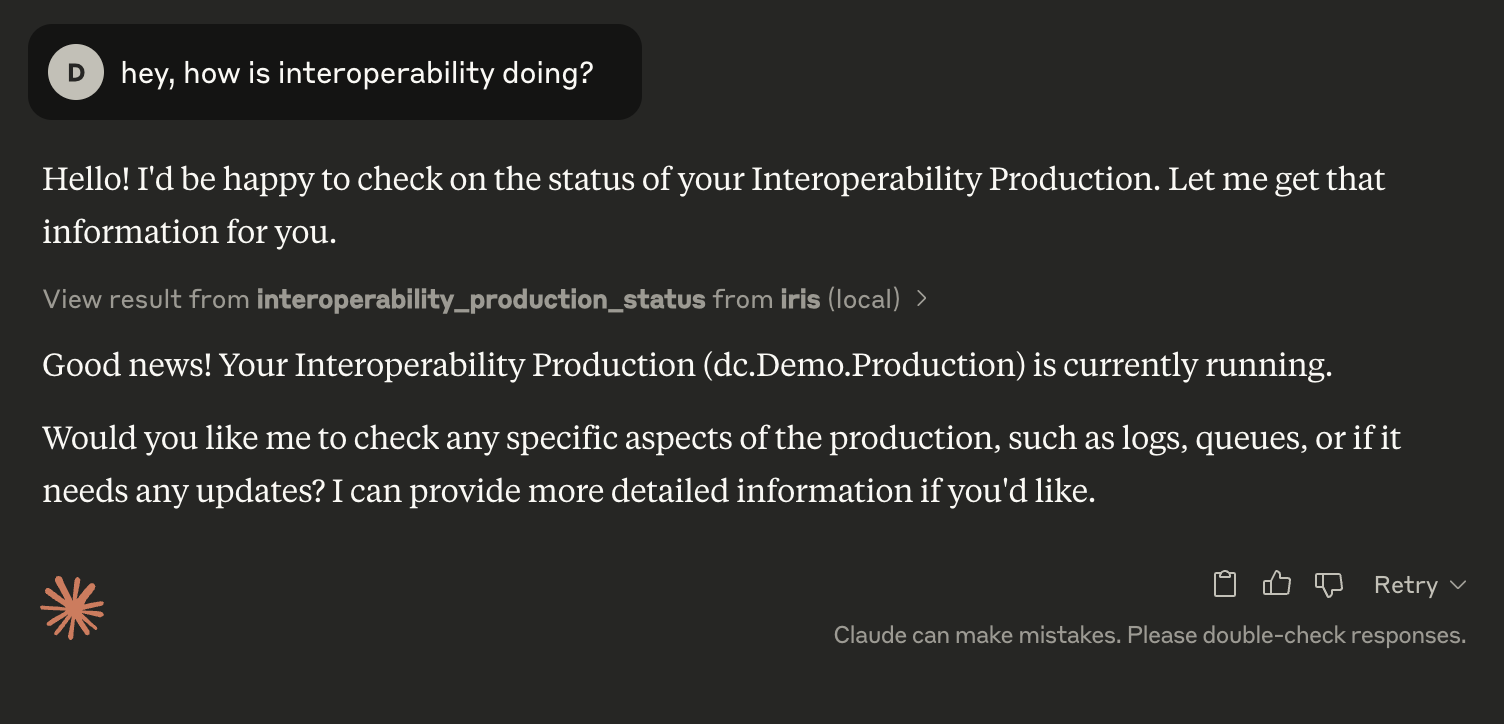Viewport: 1504px width, 724px height.
Task: Open the Retry dropdown arrow
Action: click(1457, 585)
